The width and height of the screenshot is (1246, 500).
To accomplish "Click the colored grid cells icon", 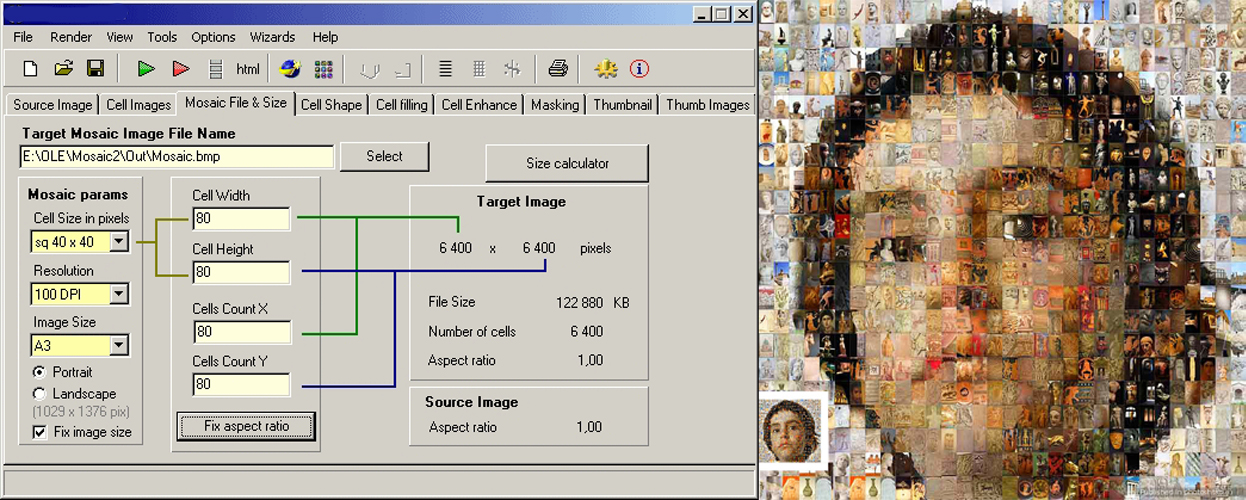I will pyautogui.click(x=323, y=69).
